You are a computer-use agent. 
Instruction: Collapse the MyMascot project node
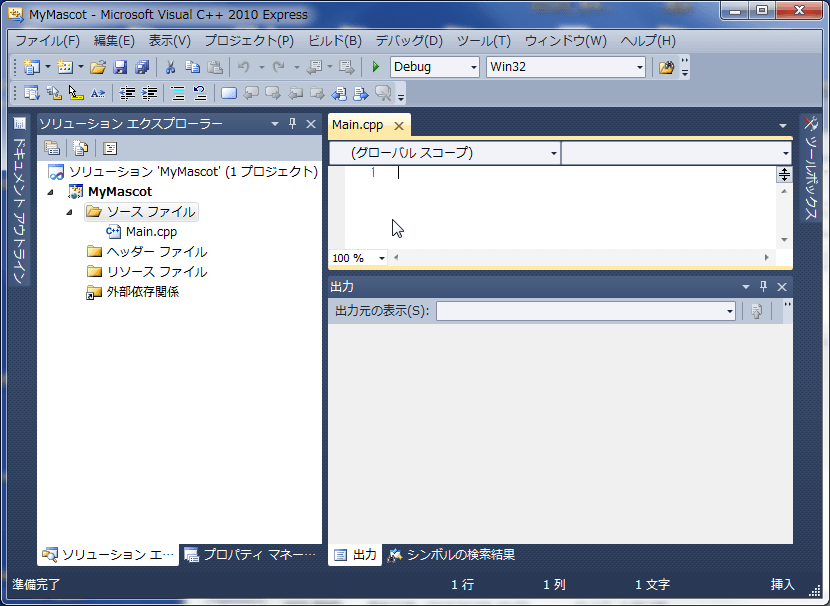50,192
